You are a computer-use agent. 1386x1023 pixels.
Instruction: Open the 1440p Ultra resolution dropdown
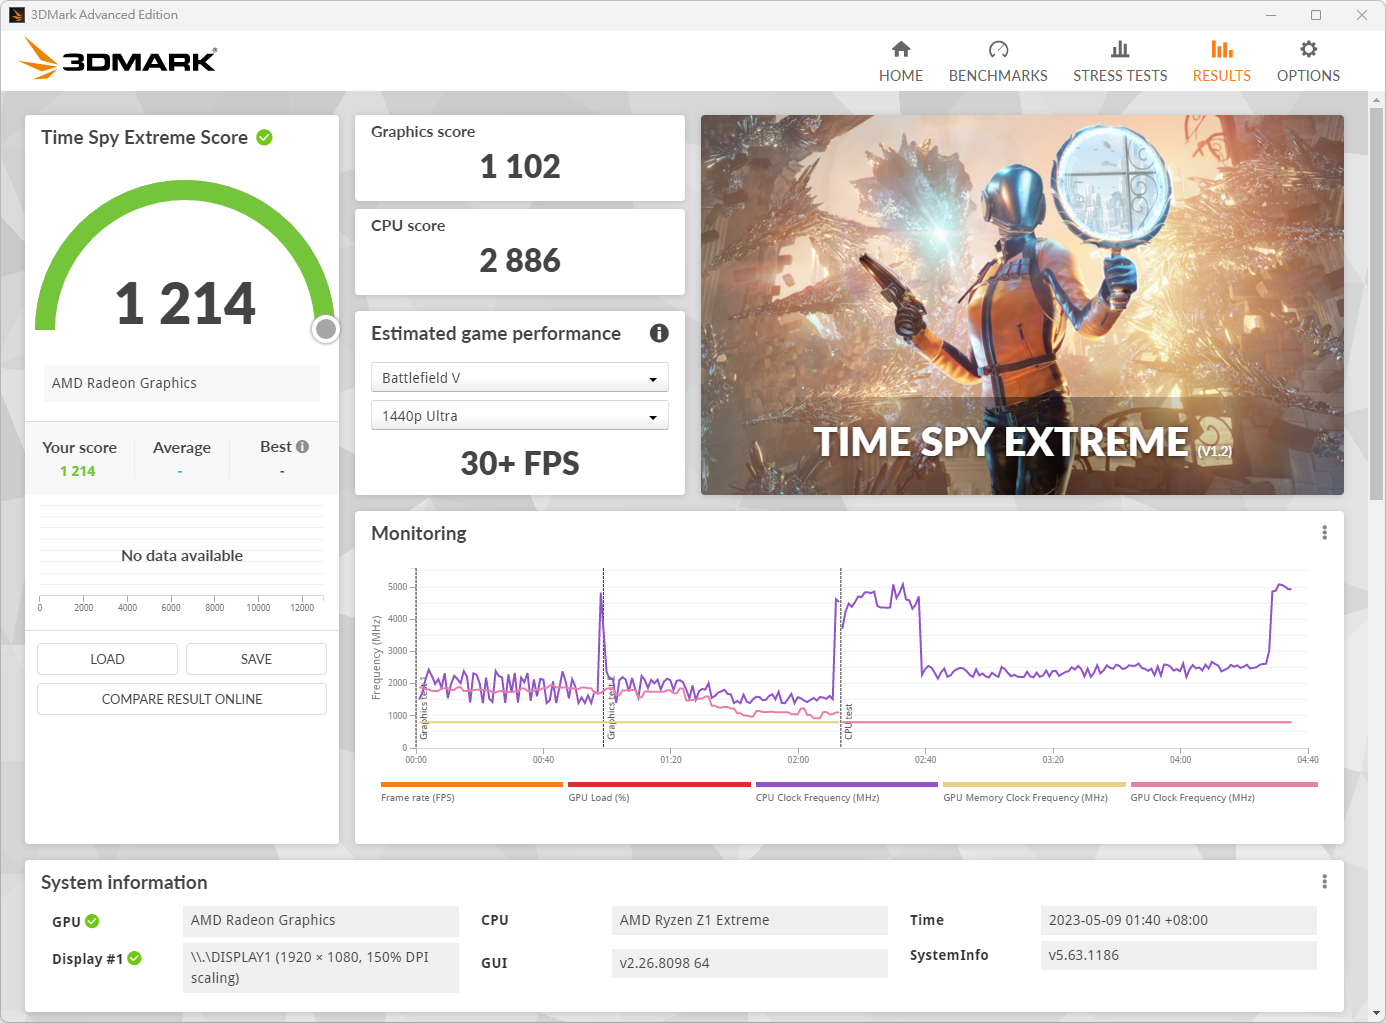519,415
